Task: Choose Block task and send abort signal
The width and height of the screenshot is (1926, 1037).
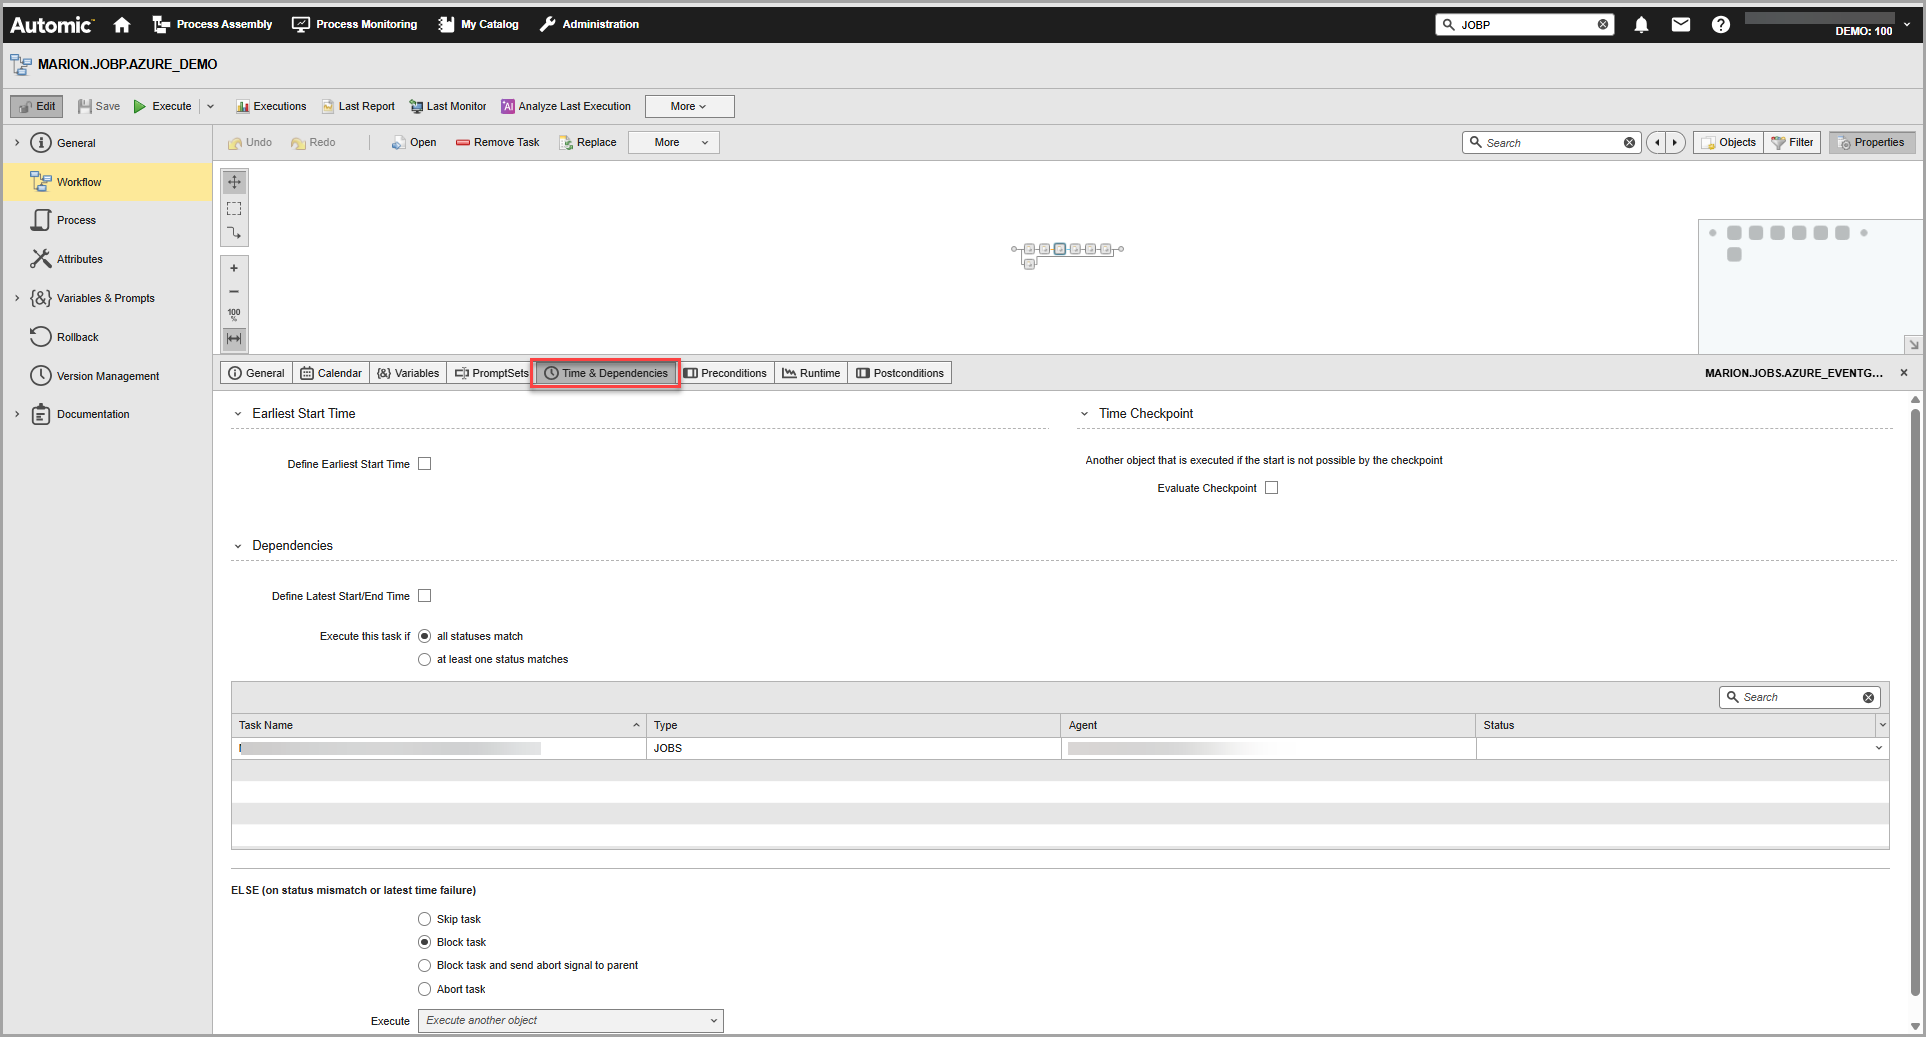Action: coord(424,965)
